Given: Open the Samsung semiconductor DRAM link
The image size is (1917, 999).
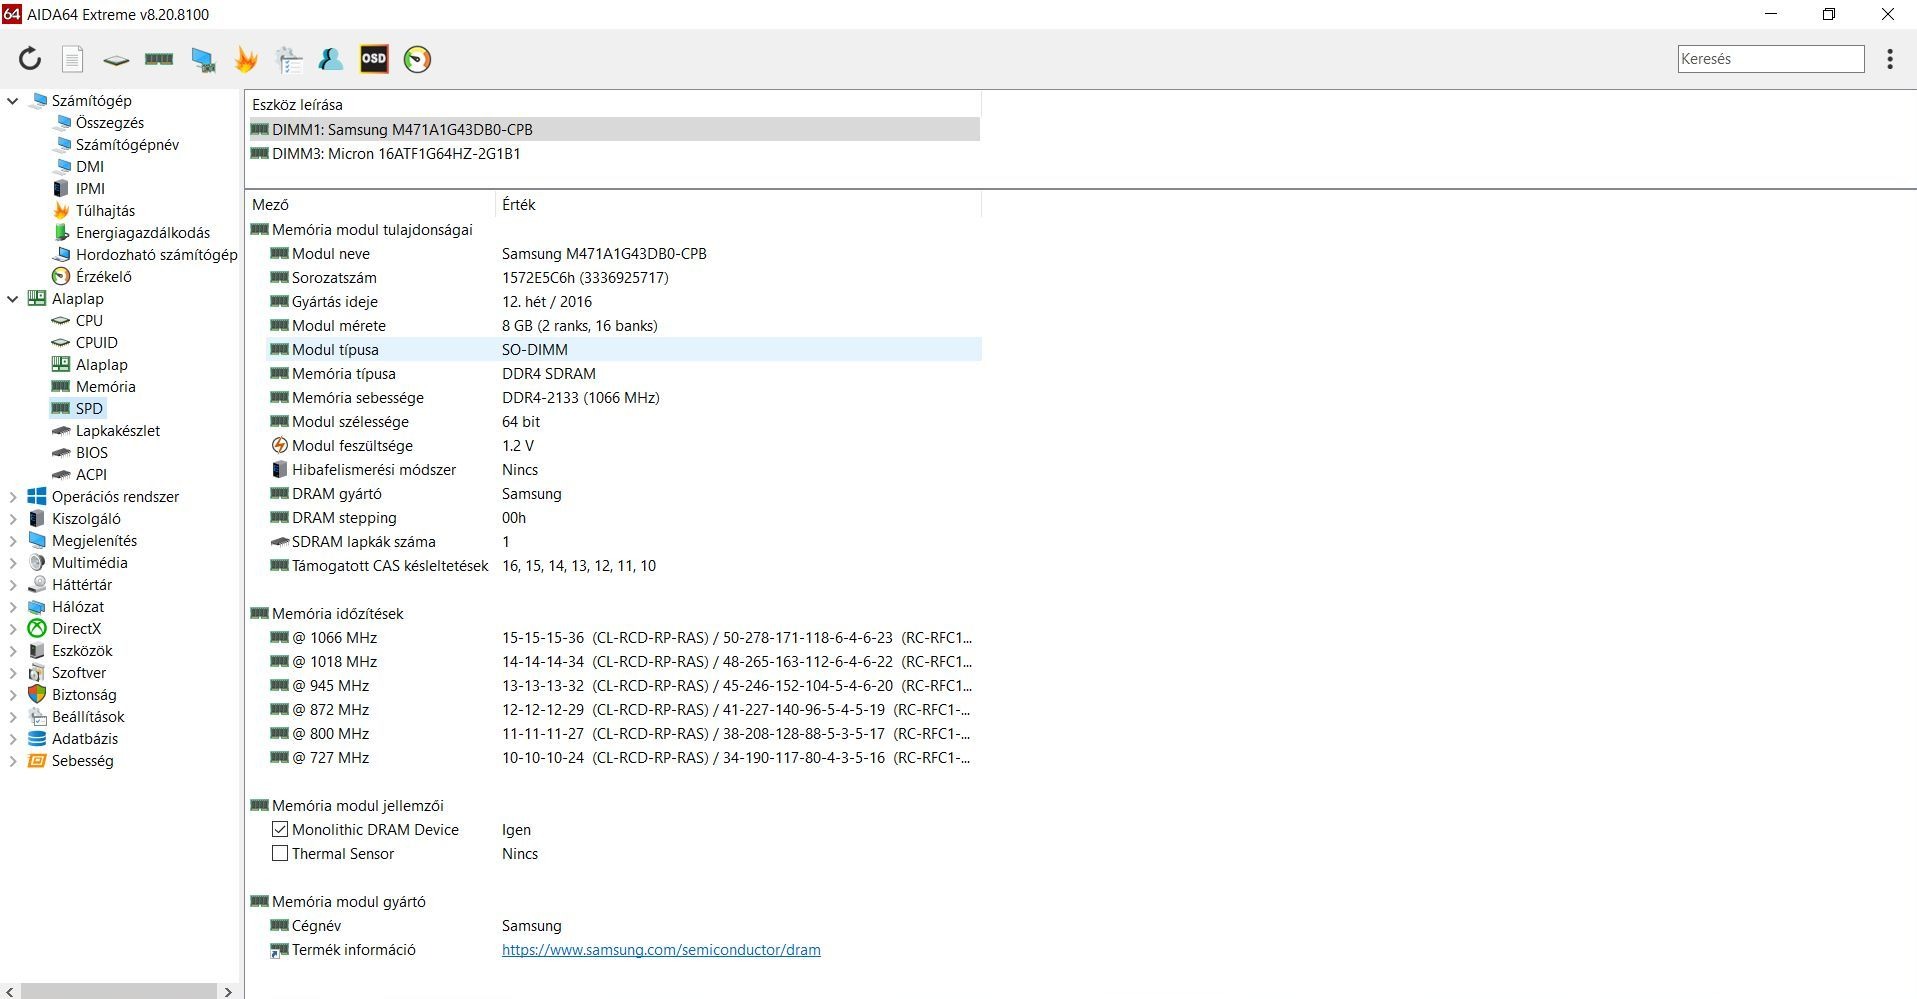Looking at the screenshot, I should point(661,950).
